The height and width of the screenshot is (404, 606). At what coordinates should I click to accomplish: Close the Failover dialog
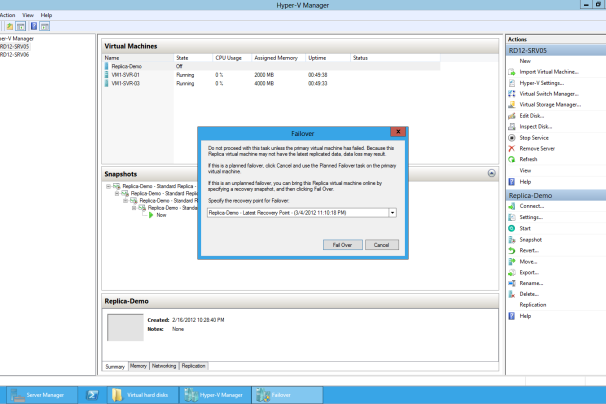(398, 132)
